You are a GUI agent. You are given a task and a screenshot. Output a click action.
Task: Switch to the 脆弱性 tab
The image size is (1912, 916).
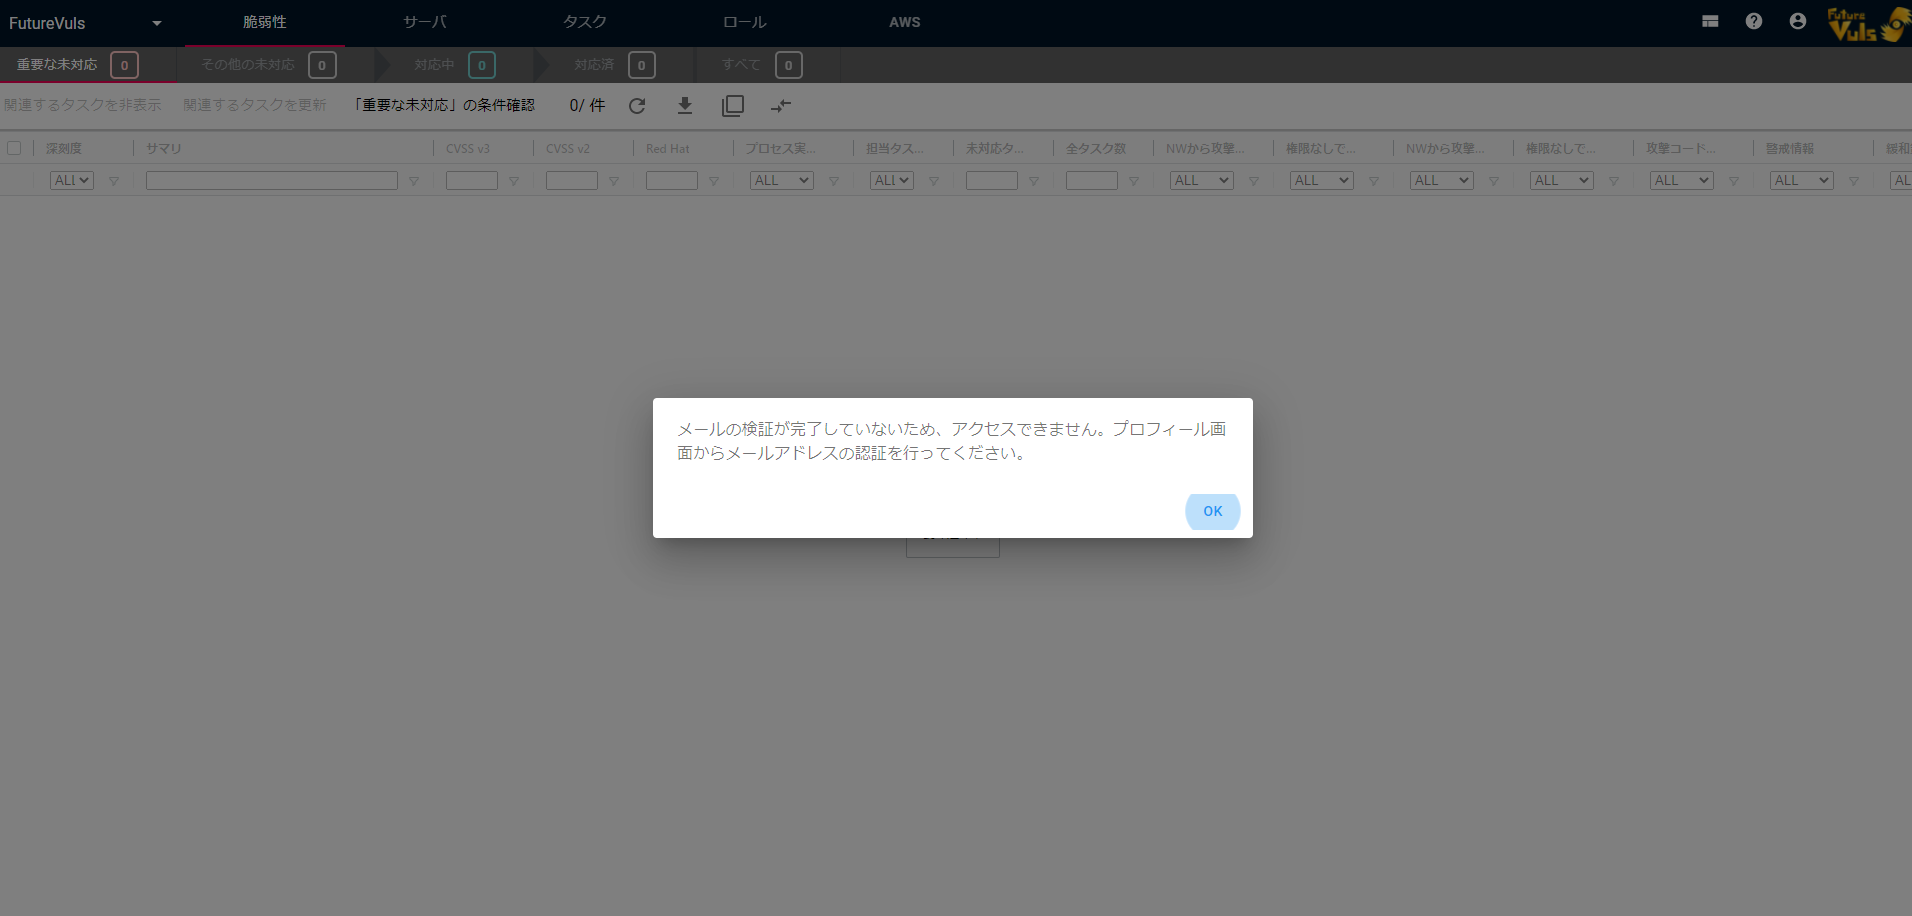(x=265, y=22)
